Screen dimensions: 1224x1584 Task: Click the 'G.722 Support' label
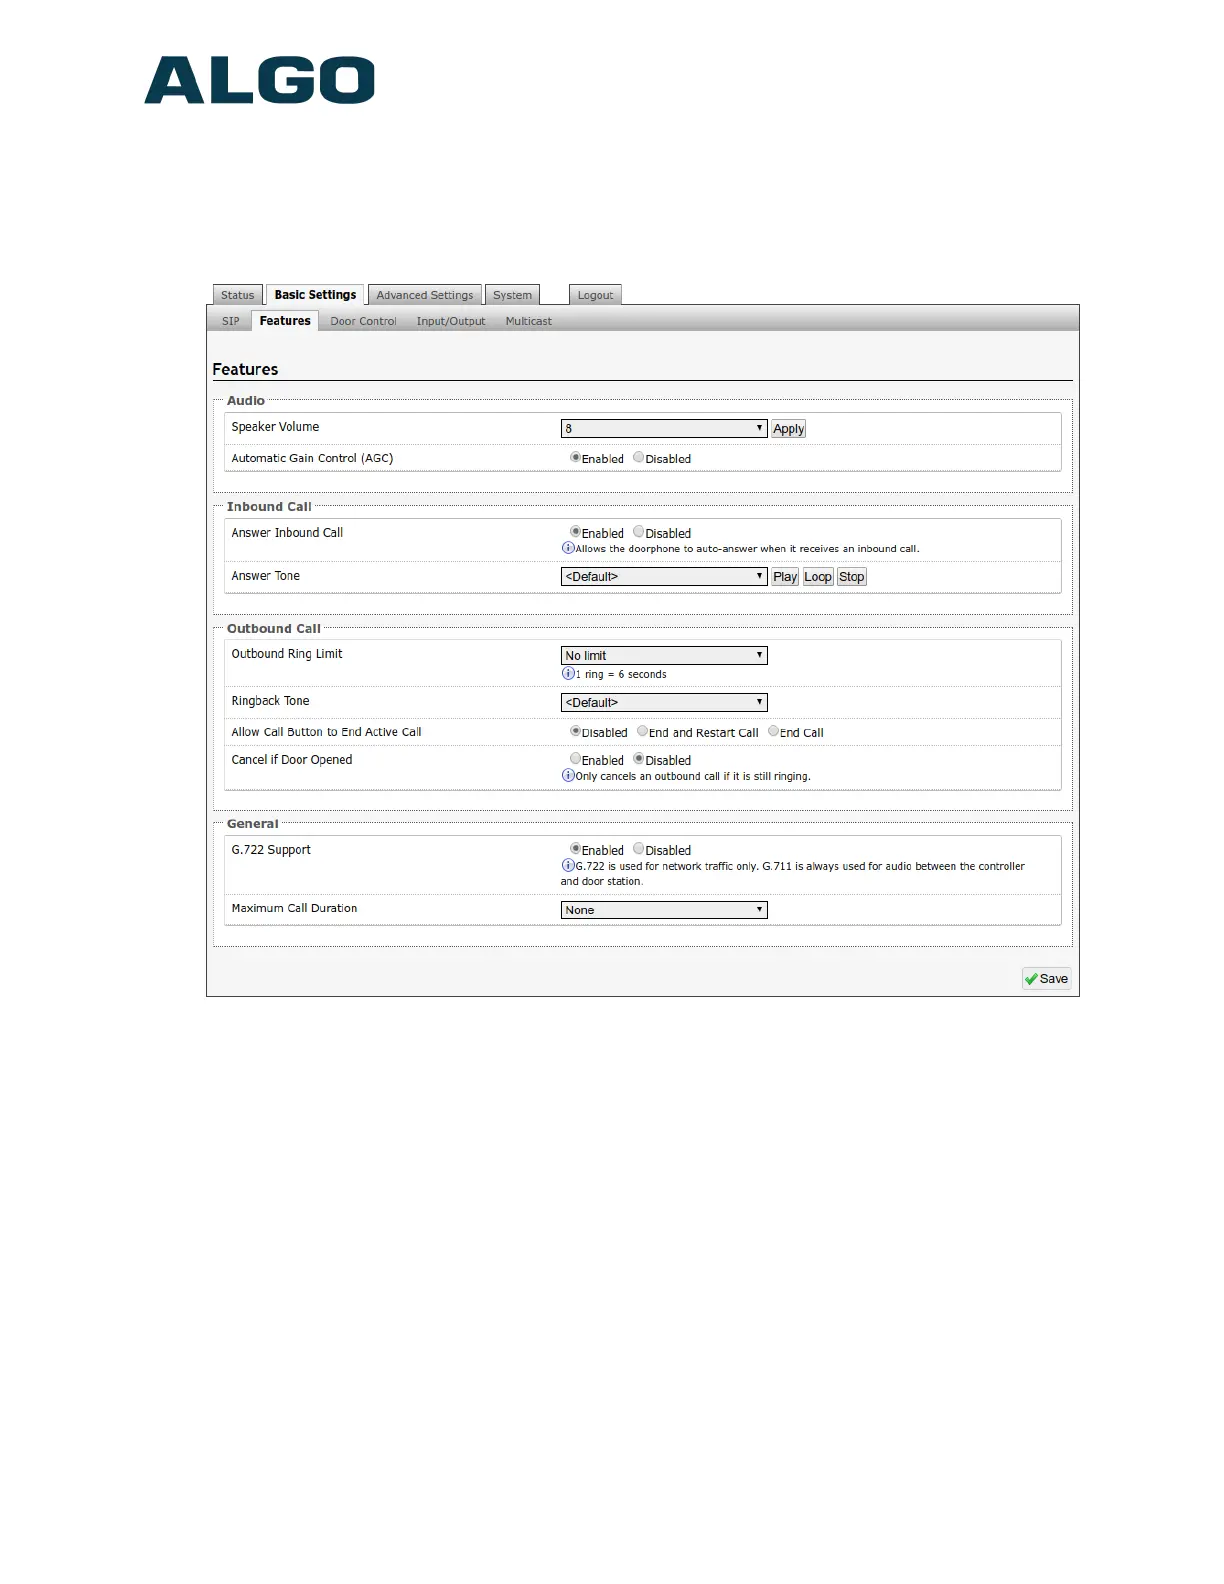click(x=271, y=850)
